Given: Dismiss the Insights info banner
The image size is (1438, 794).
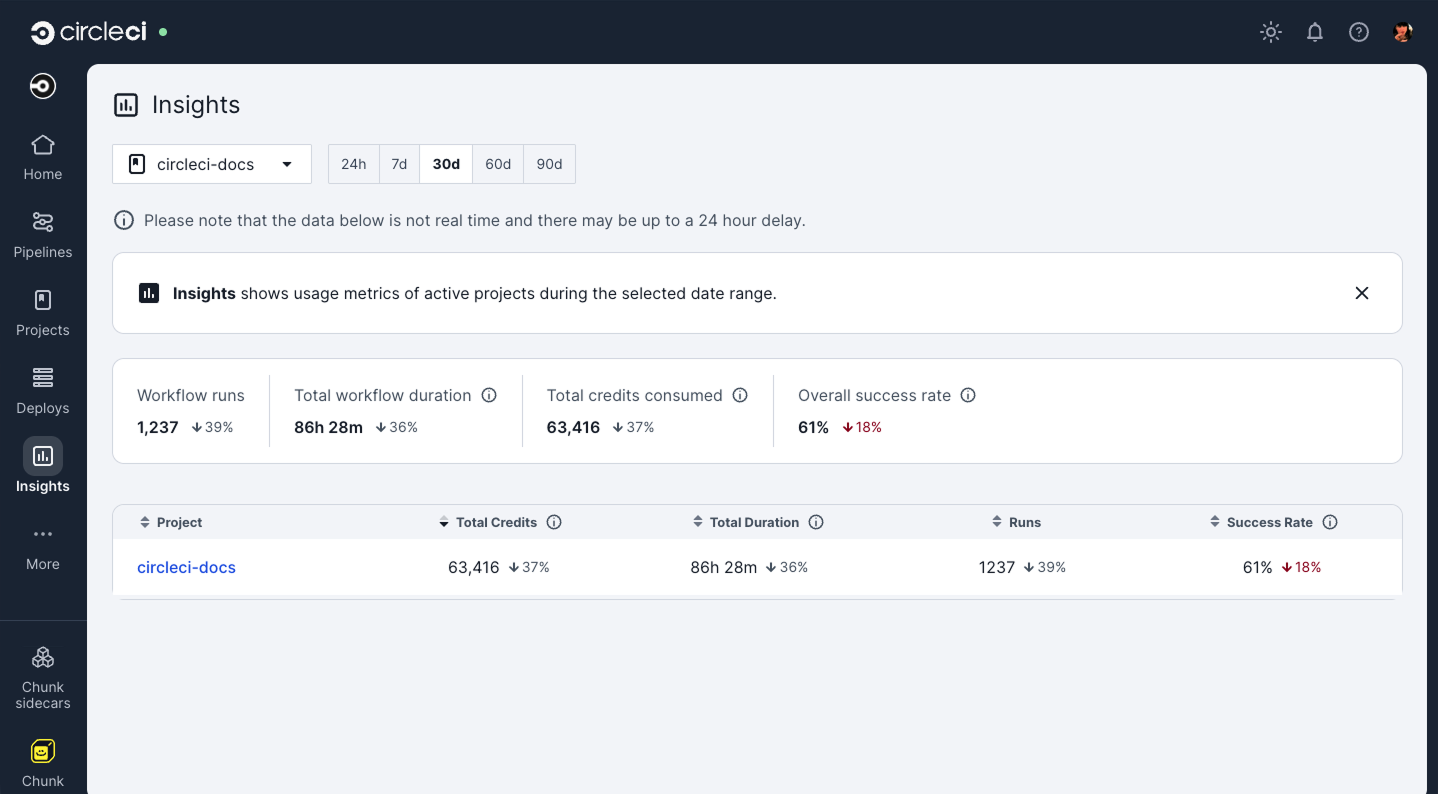Looking at the screenshot, I should 1362,293.
